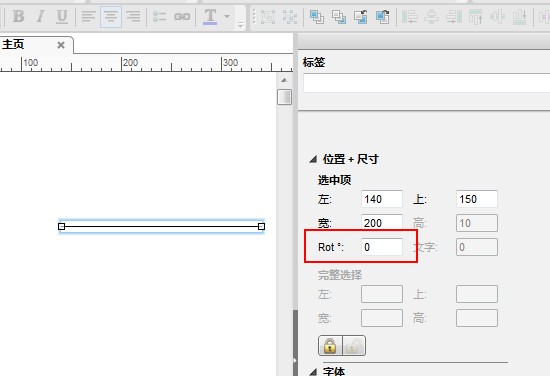Align widgets to bottom edges
The height and width of the screenshot is (376, 550).
coord(519,16)
